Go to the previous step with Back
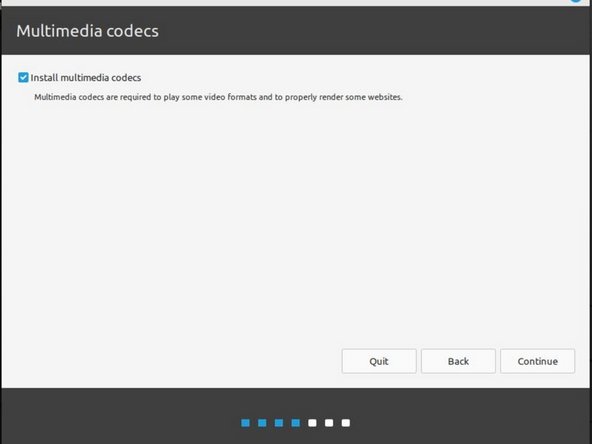 pyautogui.click(x=458, y=361)
